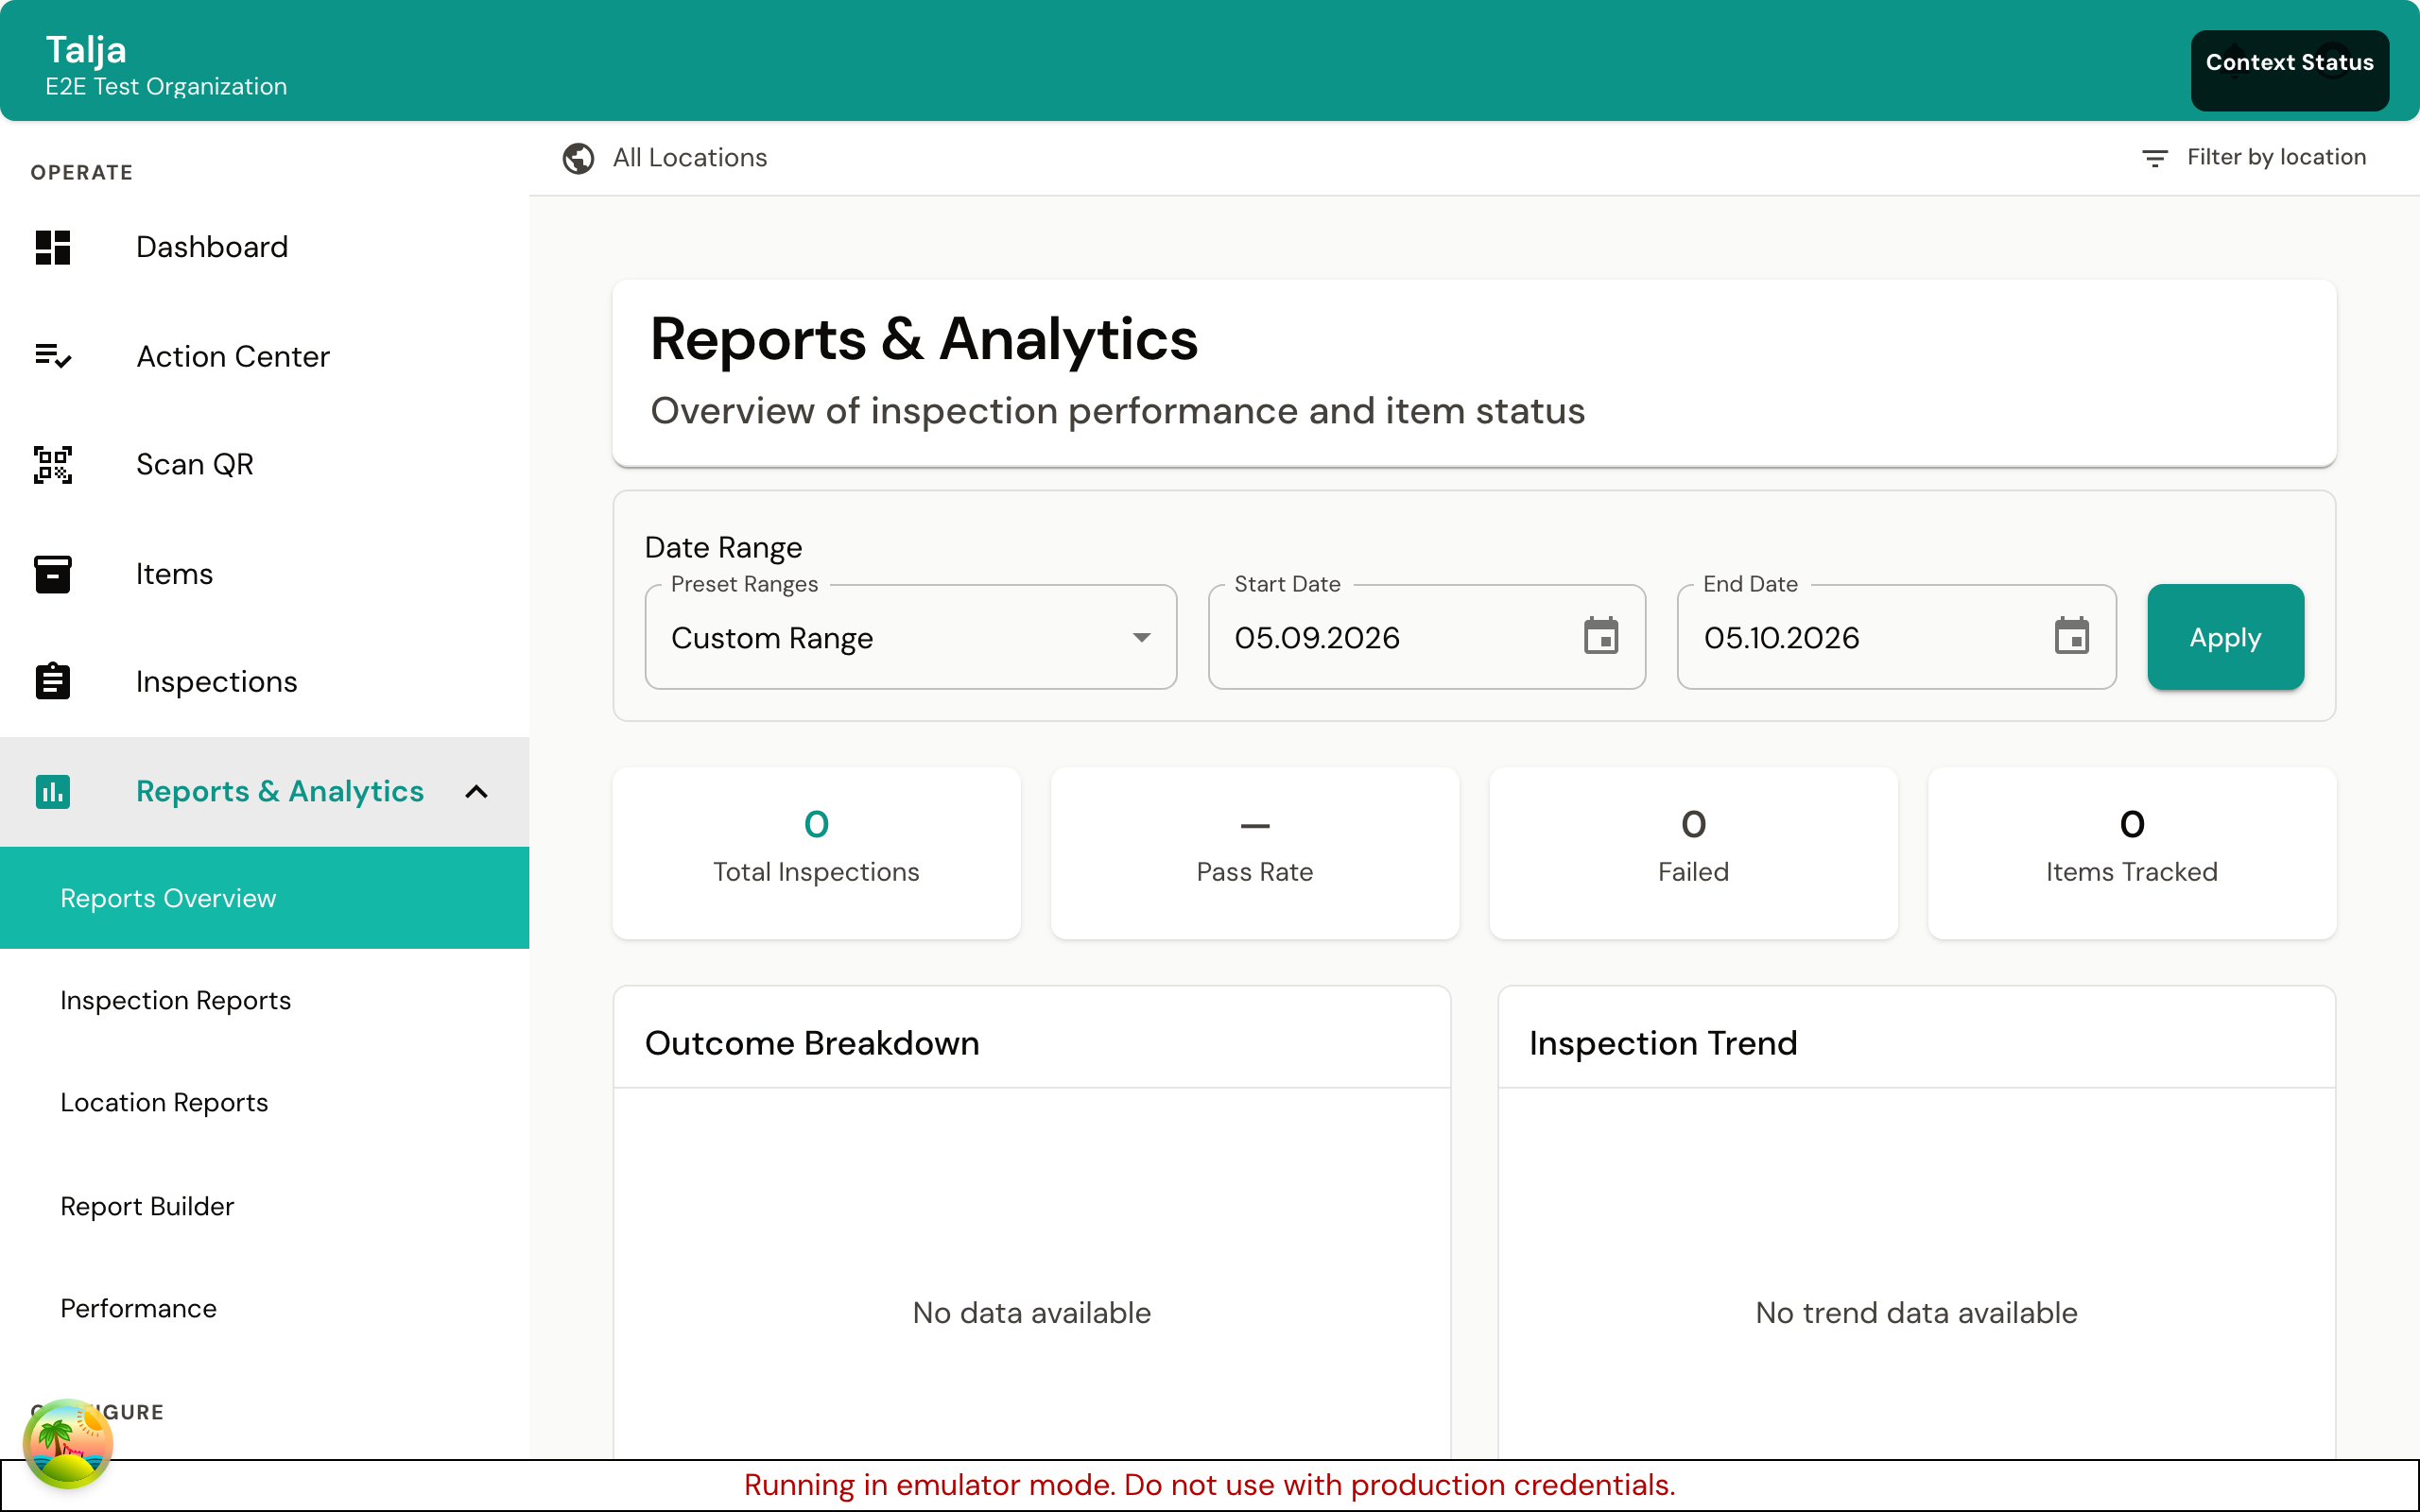Click the Action Center checklist icon
This screenshot has height=1512, width=2420.
coord(53,356)
